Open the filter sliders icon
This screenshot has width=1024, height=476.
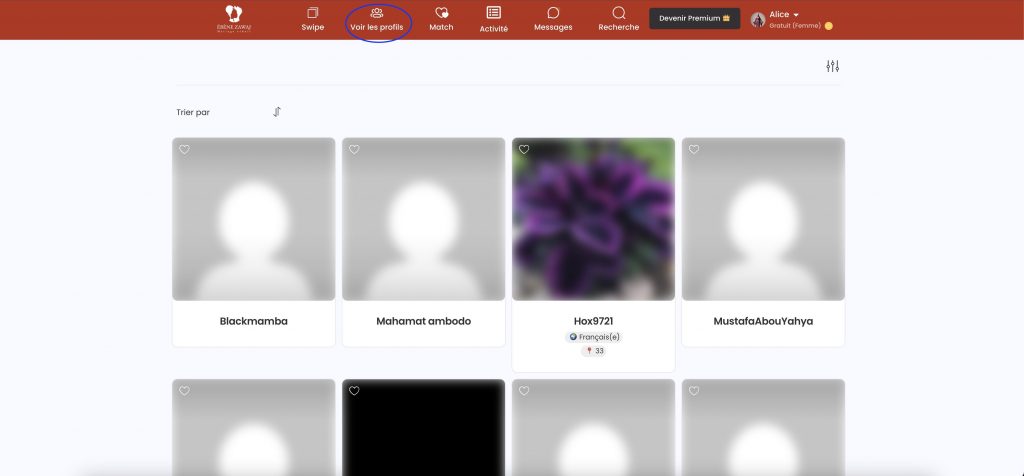tap(833, 66)
